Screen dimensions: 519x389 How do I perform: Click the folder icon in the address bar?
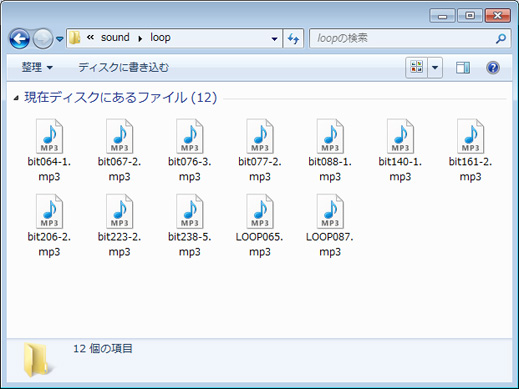pyautogui.click(x=75, y=38)
